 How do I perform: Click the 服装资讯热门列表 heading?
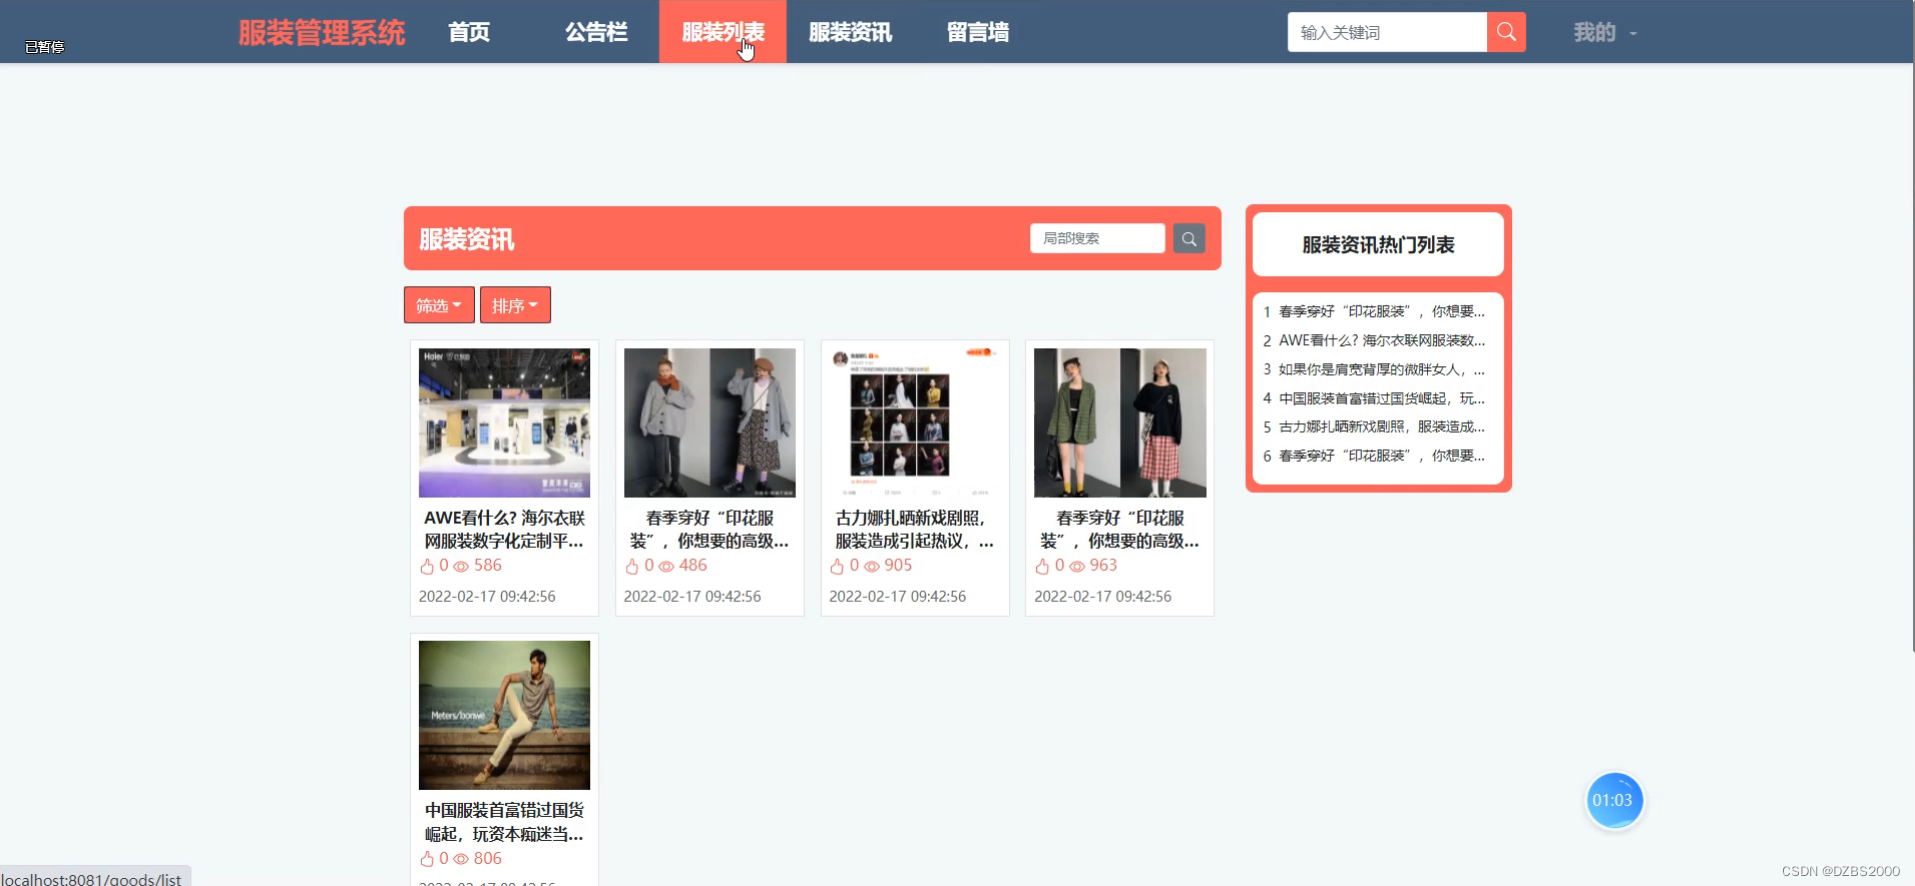click(1378, 244)
